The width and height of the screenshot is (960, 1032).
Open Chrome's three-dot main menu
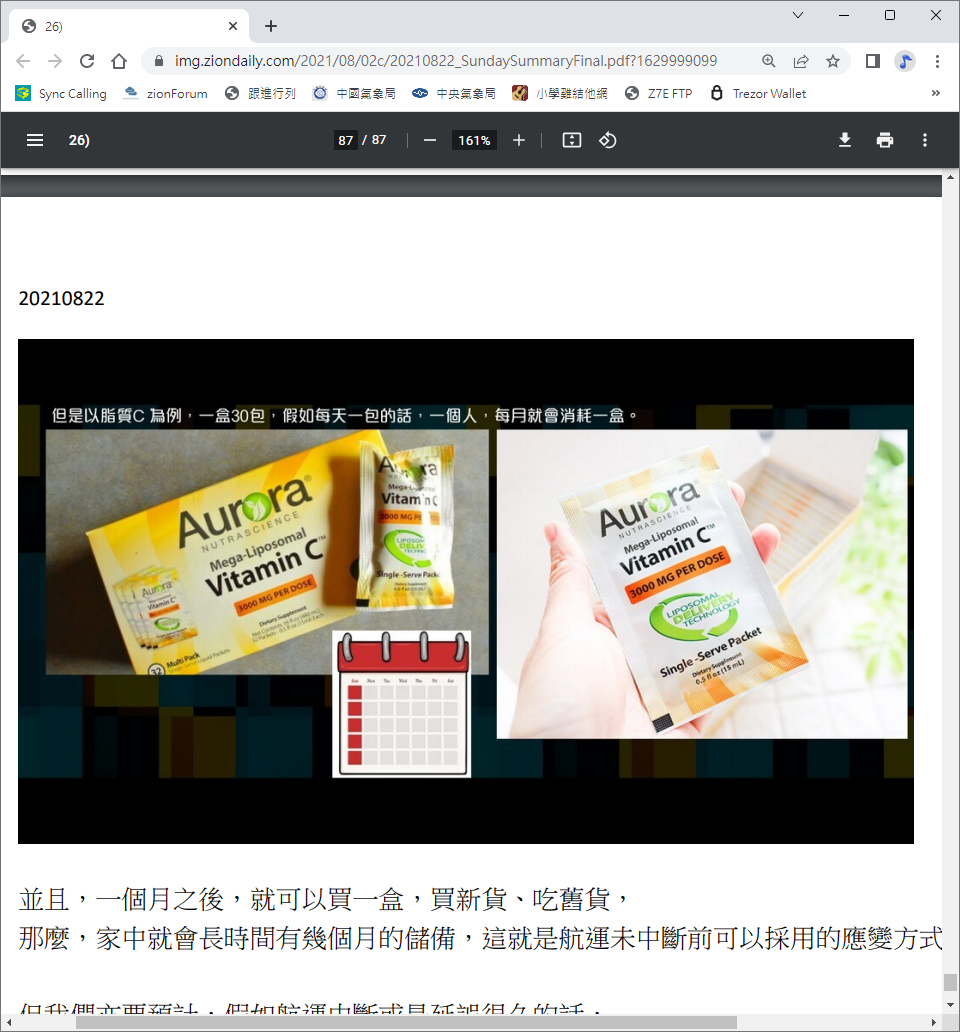point(938,61)
